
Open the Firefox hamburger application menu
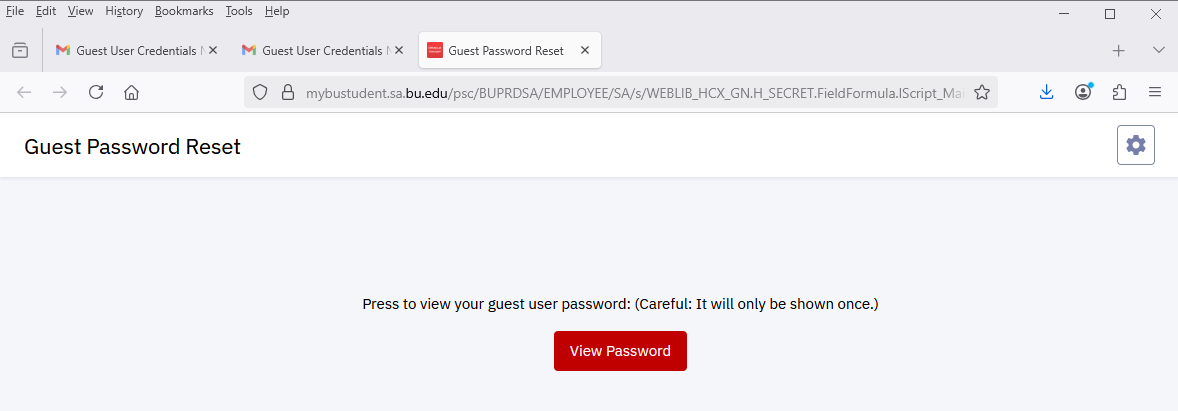[1155, 92]
